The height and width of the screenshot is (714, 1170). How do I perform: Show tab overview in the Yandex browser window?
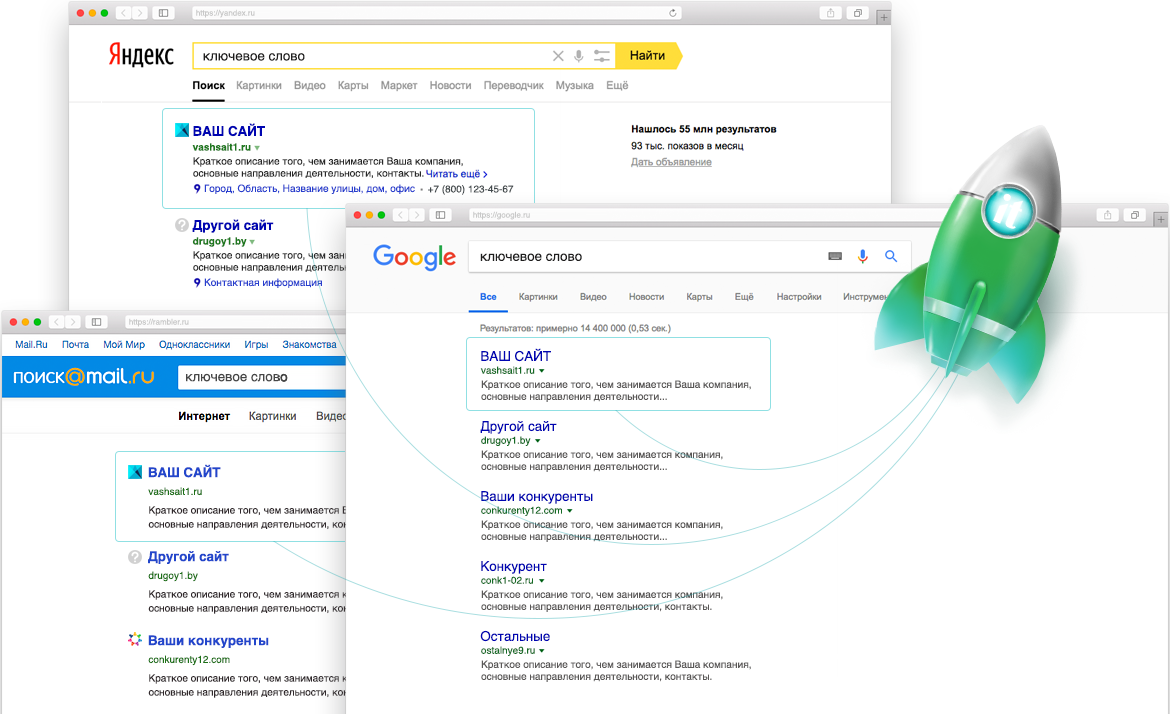[858, 13]
